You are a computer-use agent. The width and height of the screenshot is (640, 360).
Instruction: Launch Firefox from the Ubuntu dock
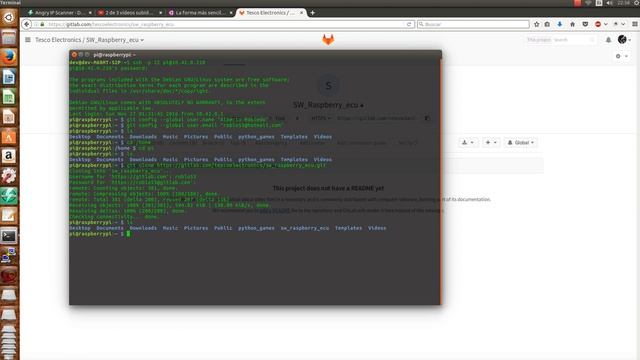[9, 57]
